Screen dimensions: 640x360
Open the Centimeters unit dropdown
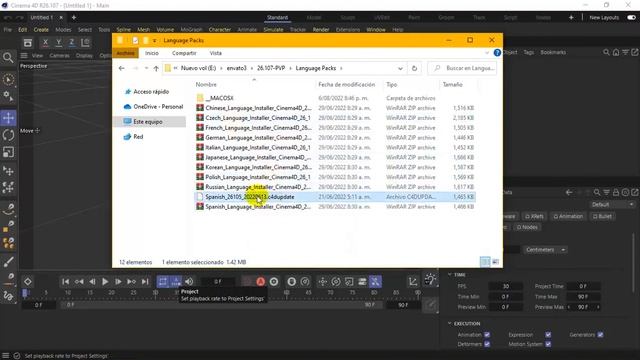coord(545,249)
